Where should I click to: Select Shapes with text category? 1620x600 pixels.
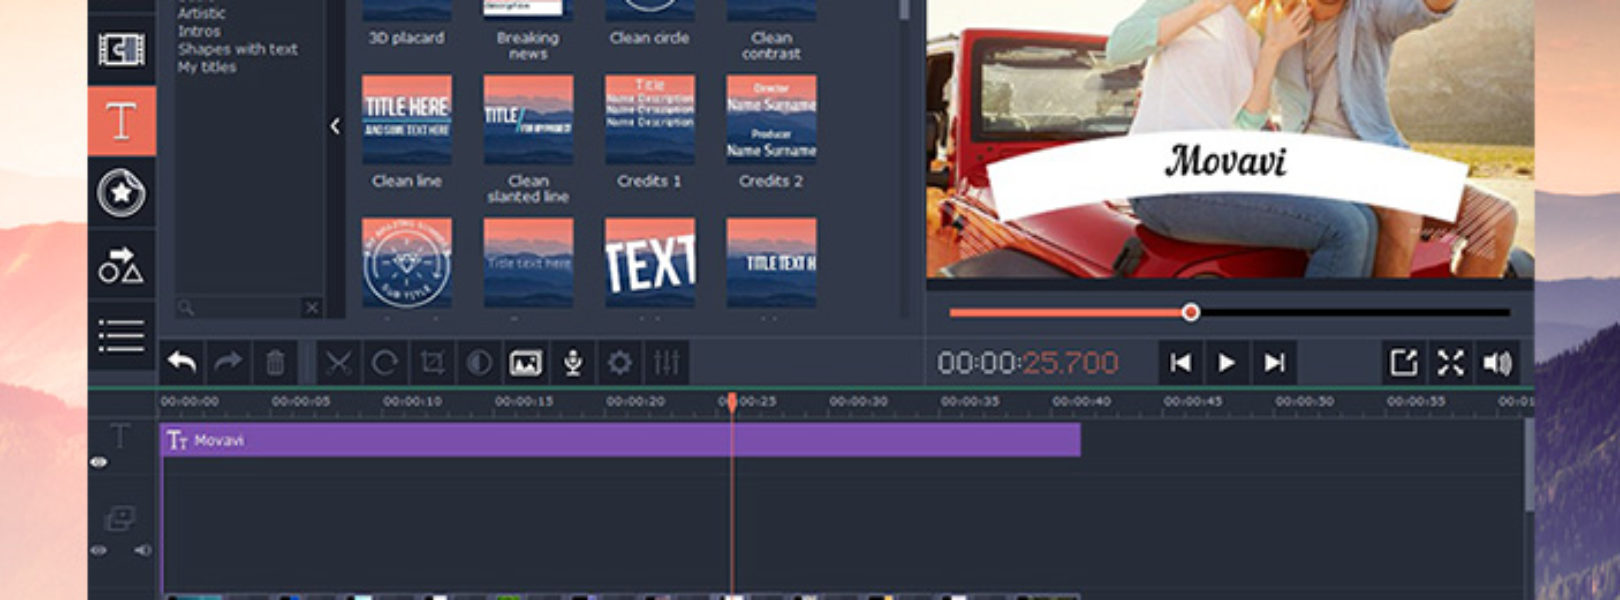point(237,48)
